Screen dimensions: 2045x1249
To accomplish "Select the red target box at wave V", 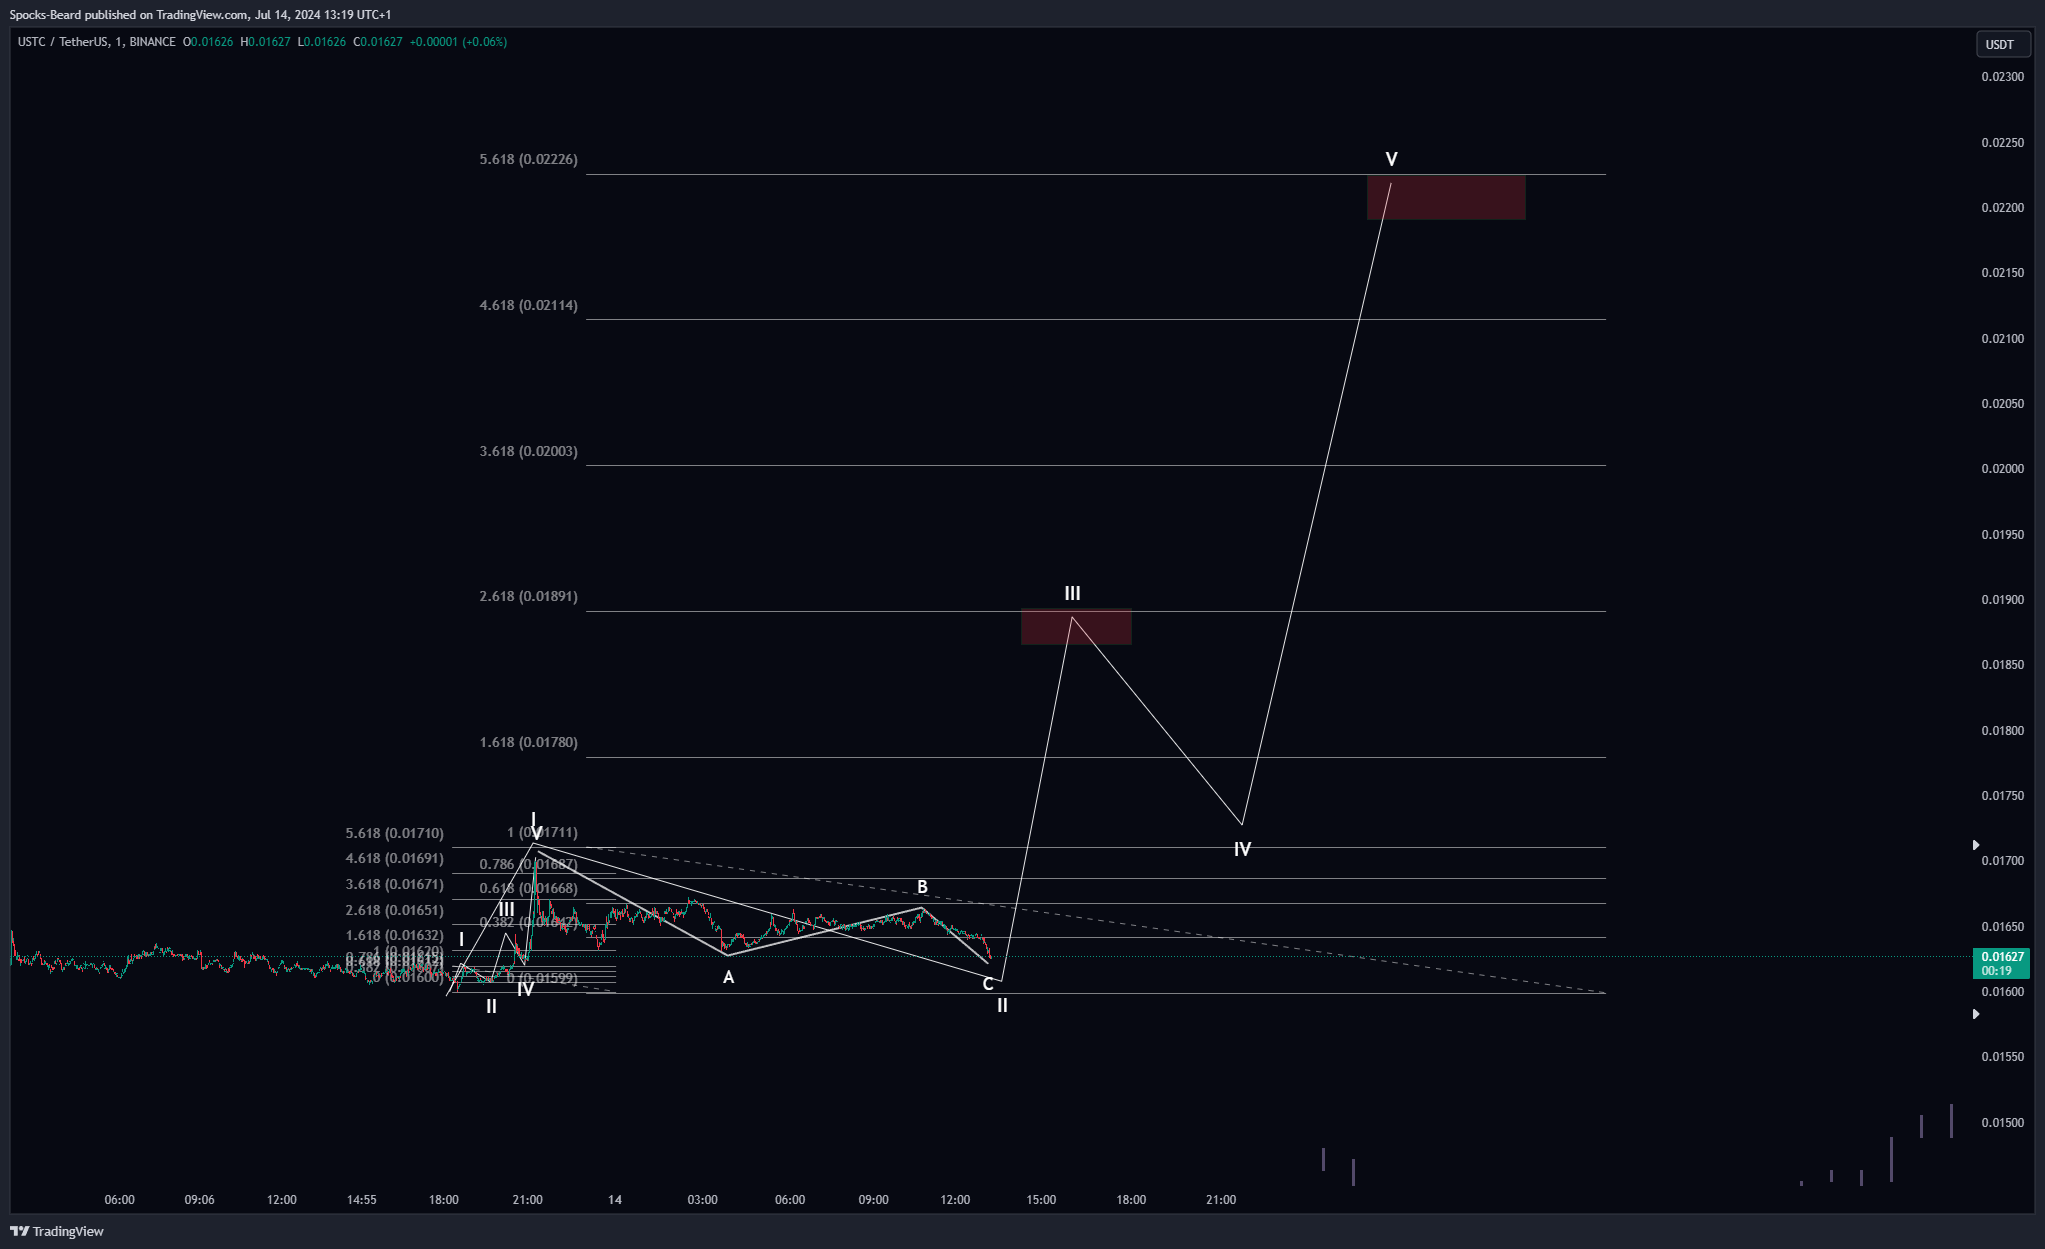I will (x=1446, y=197).
